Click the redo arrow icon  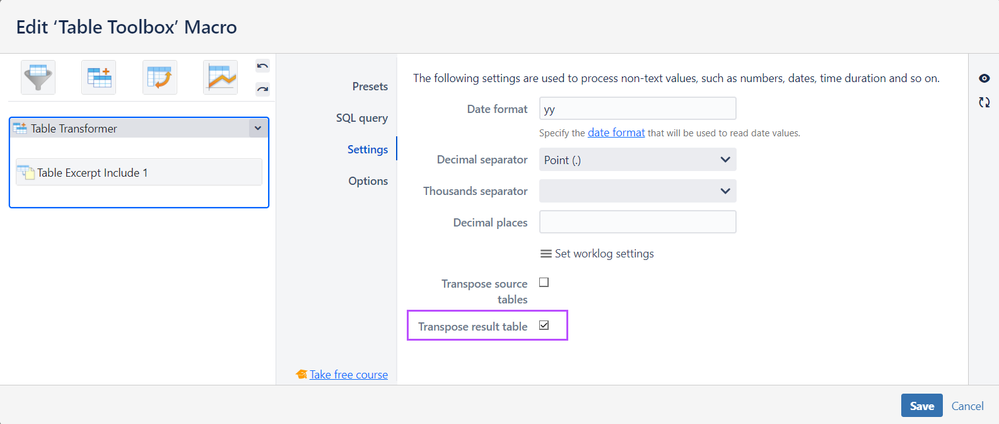[x=262, y=89]
